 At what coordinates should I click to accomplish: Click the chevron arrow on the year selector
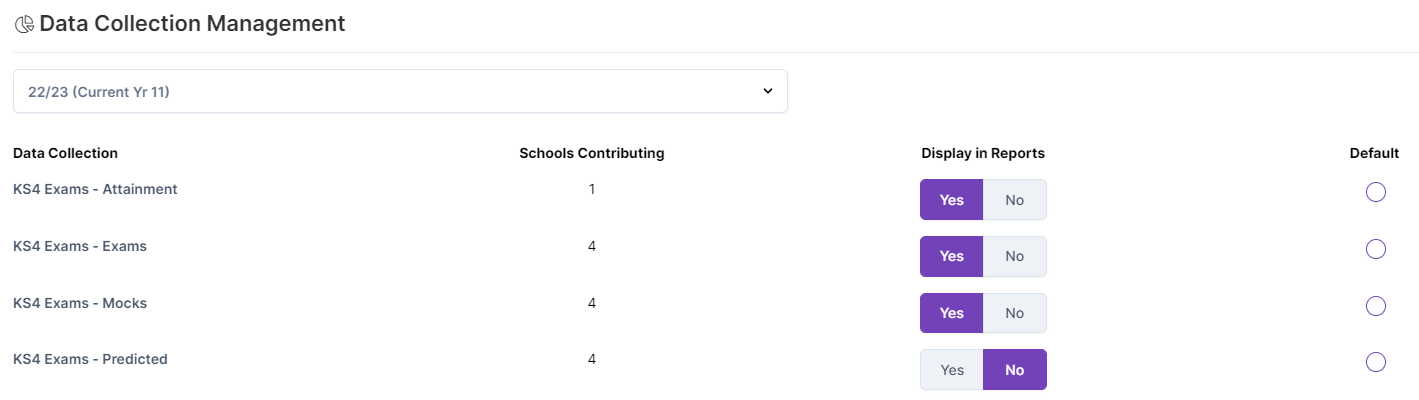coord(768,91)
